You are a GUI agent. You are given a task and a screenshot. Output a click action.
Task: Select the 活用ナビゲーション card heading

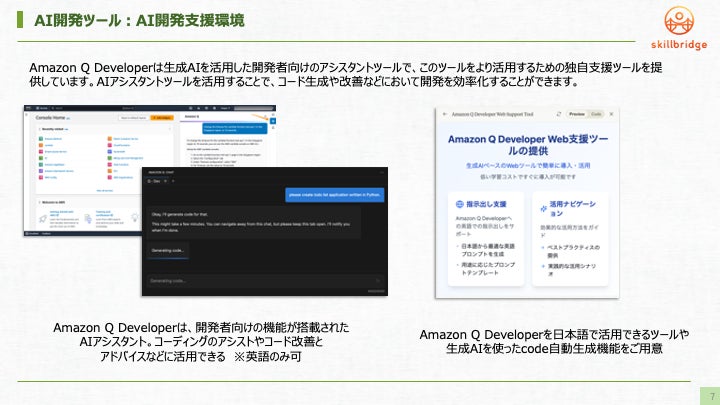(573, 208)
